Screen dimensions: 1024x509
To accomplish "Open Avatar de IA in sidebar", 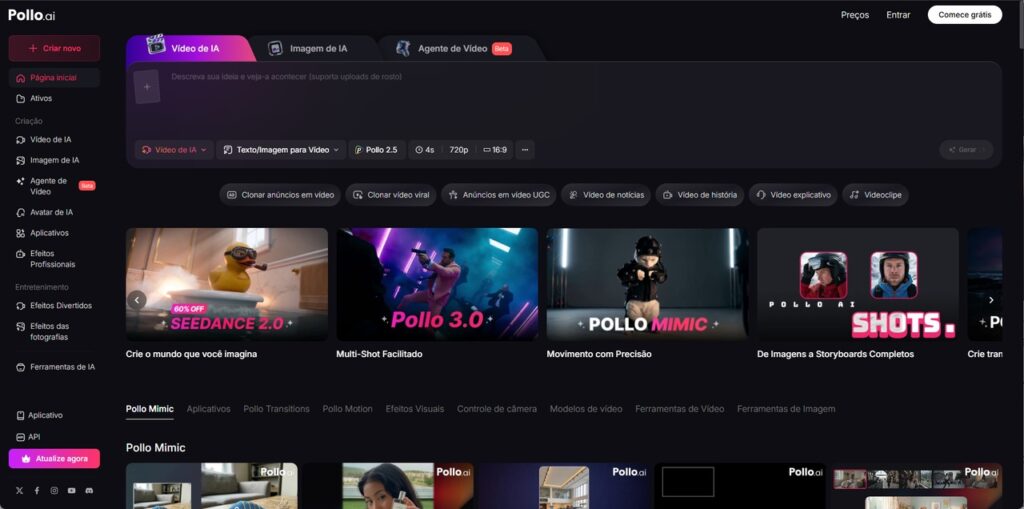I will pyautogui.click(x=54, y=212).
